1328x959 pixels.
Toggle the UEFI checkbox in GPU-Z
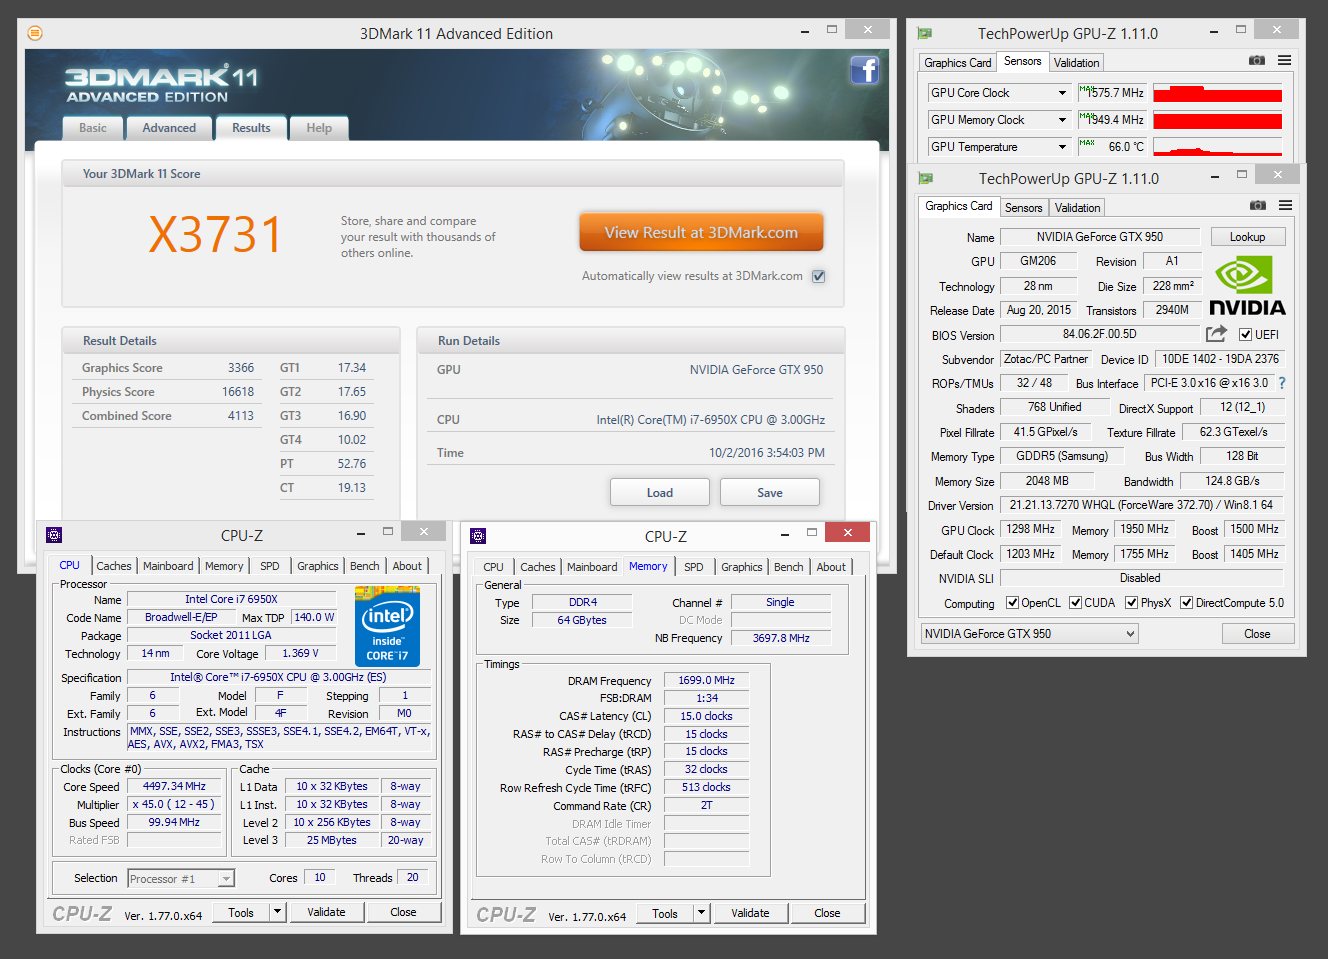click(1245, 335)
